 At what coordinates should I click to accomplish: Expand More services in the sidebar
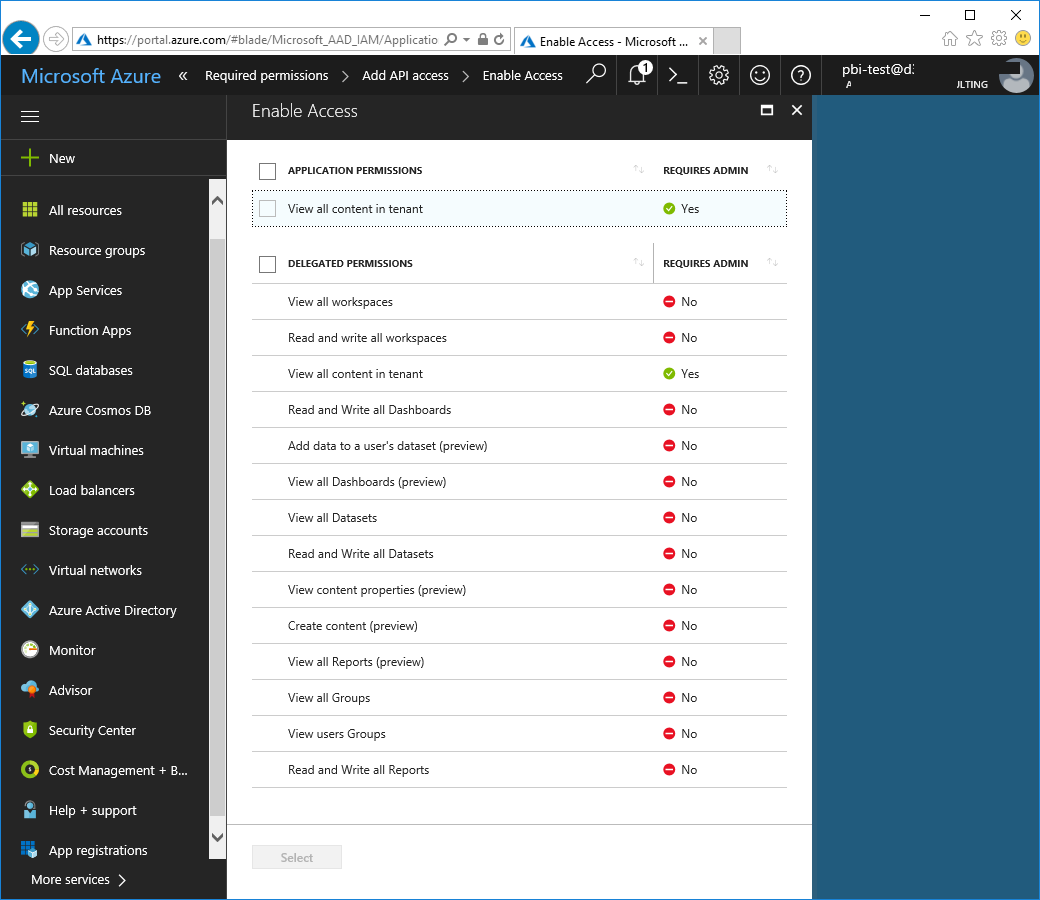[78, 879]
